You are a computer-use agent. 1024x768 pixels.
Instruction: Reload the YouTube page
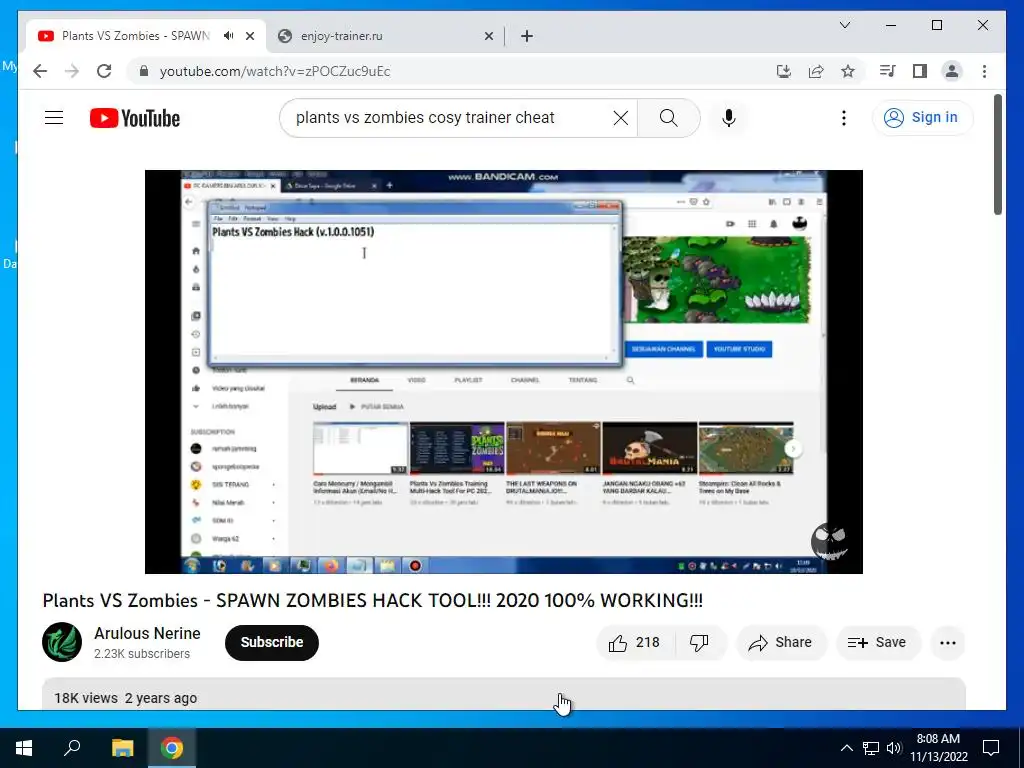pos(104,71)
